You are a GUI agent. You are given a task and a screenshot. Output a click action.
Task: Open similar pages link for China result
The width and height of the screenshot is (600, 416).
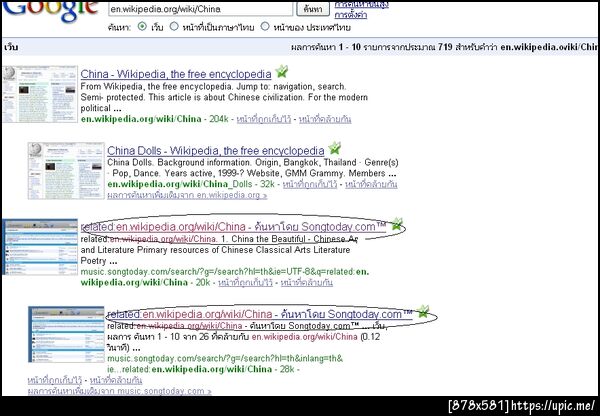tap(325, 119)
